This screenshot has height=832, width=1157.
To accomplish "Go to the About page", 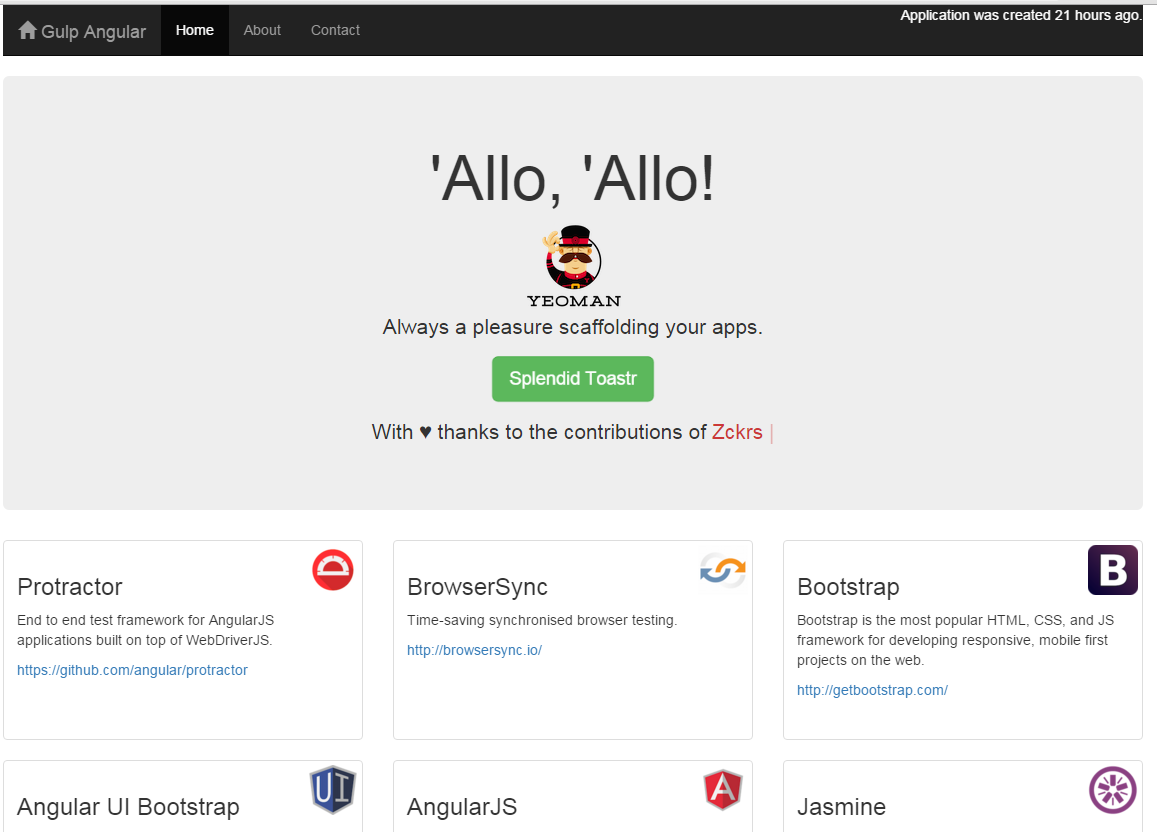I will click(262, 30).
